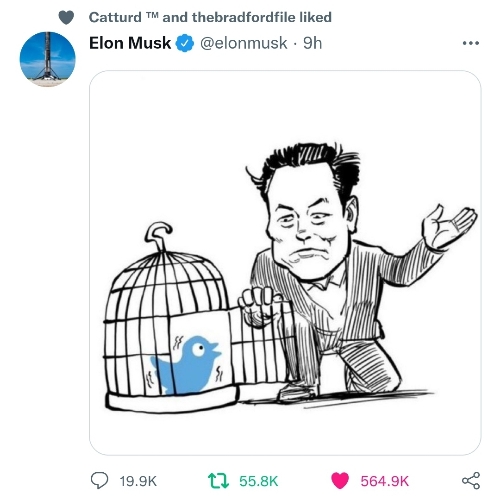Open the share icon menu
The image size is (500, 500).
tap(471, 481)
